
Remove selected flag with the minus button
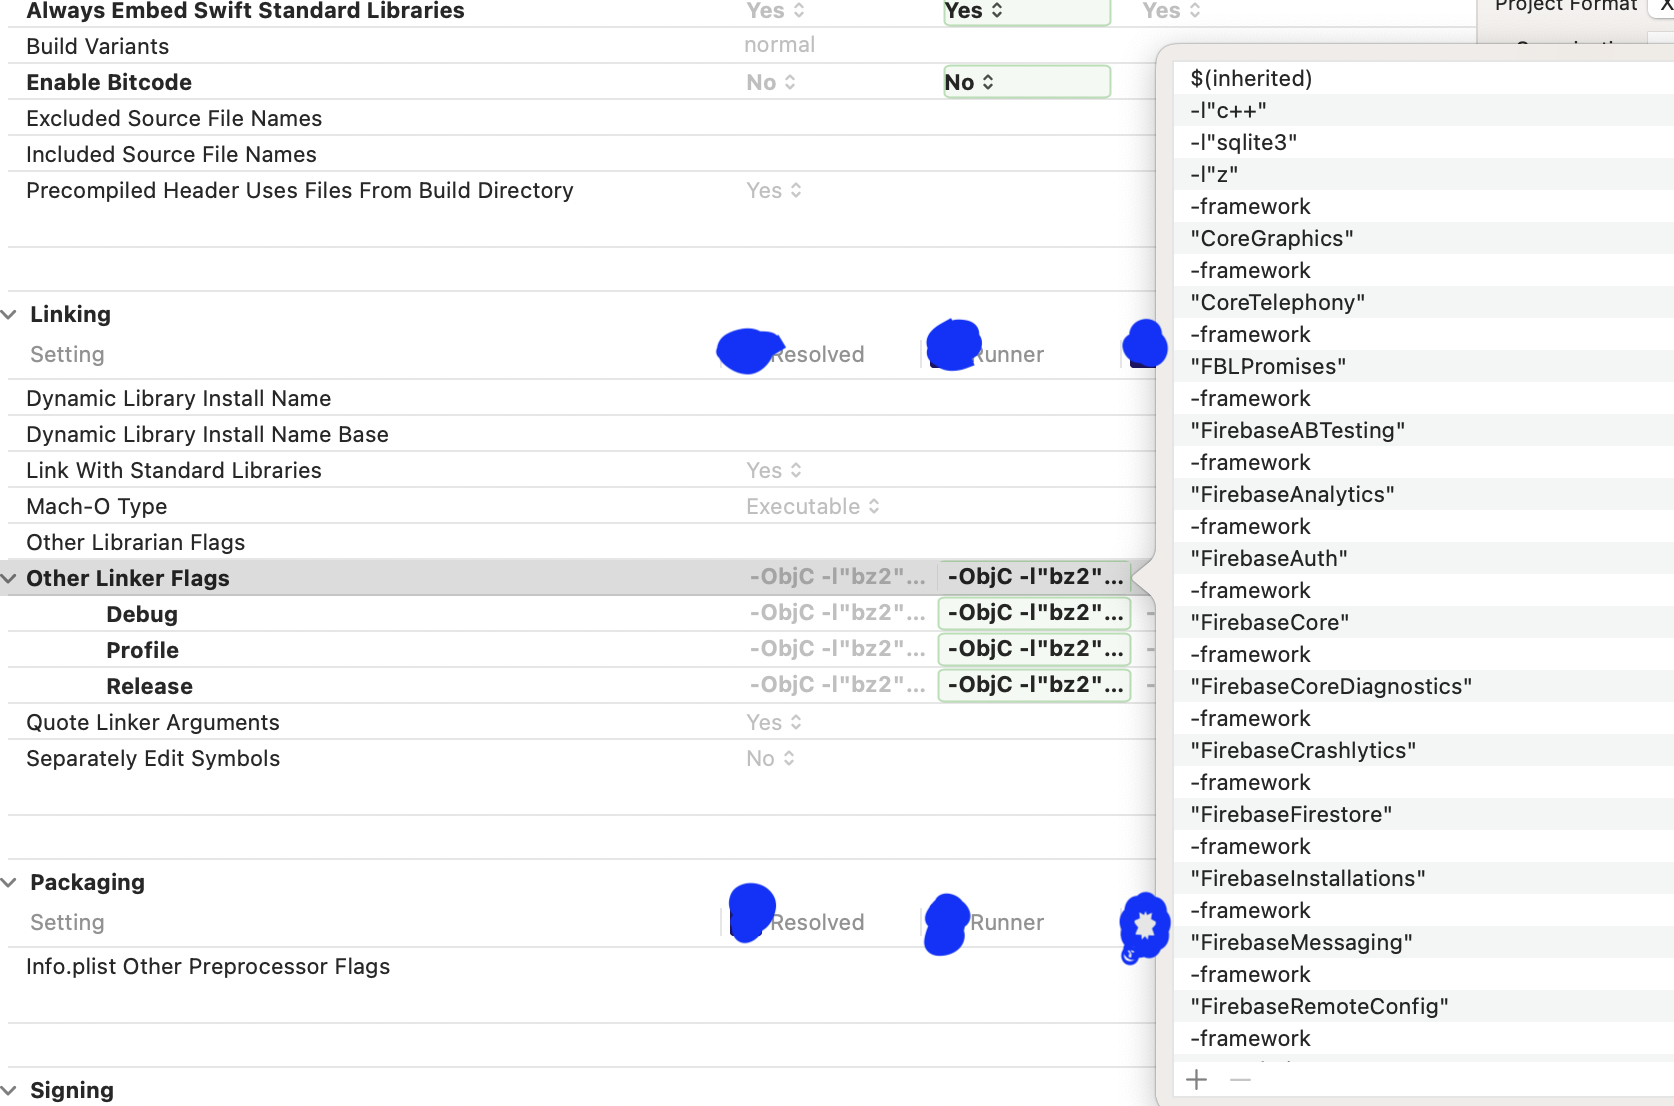[x=1240, y=1080]
